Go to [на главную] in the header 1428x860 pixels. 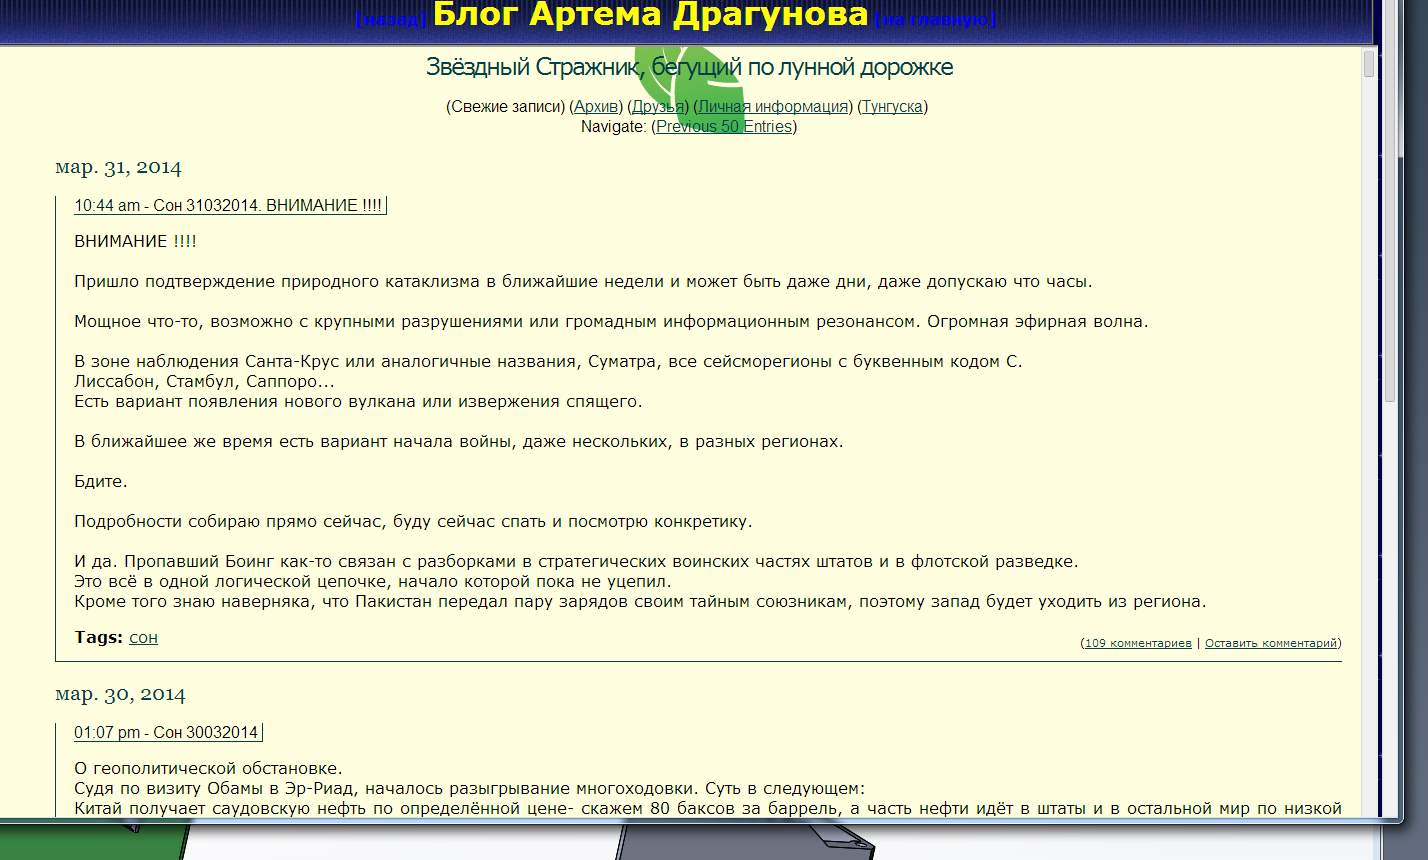pyautogui.click(x=935, y=19)
